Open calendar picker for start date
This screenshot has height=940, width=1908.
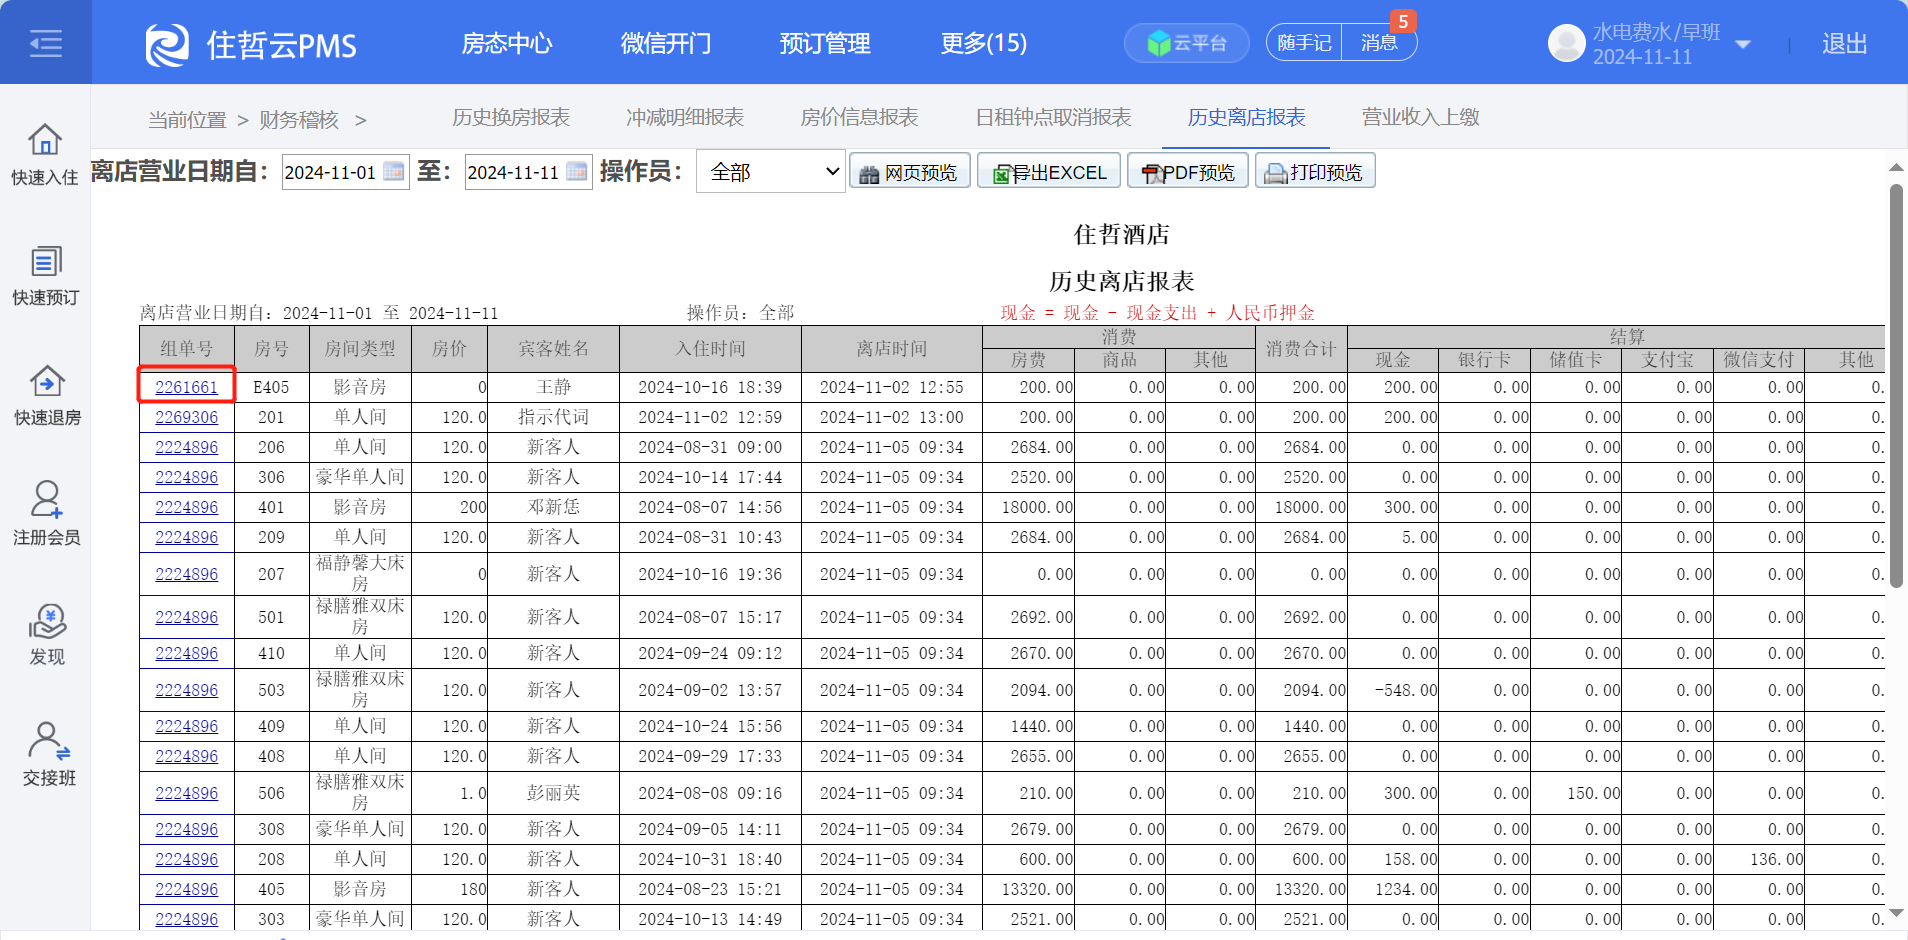[x=394, y=172]
